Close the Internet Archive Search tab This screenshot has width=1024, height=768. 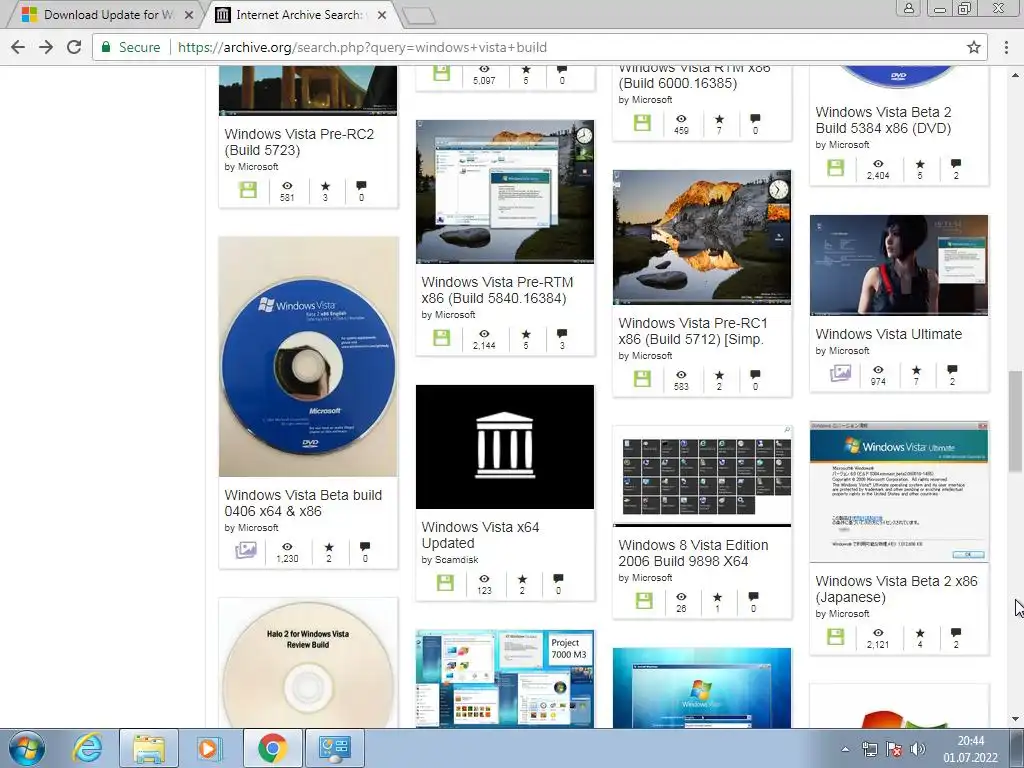point(382,14)
